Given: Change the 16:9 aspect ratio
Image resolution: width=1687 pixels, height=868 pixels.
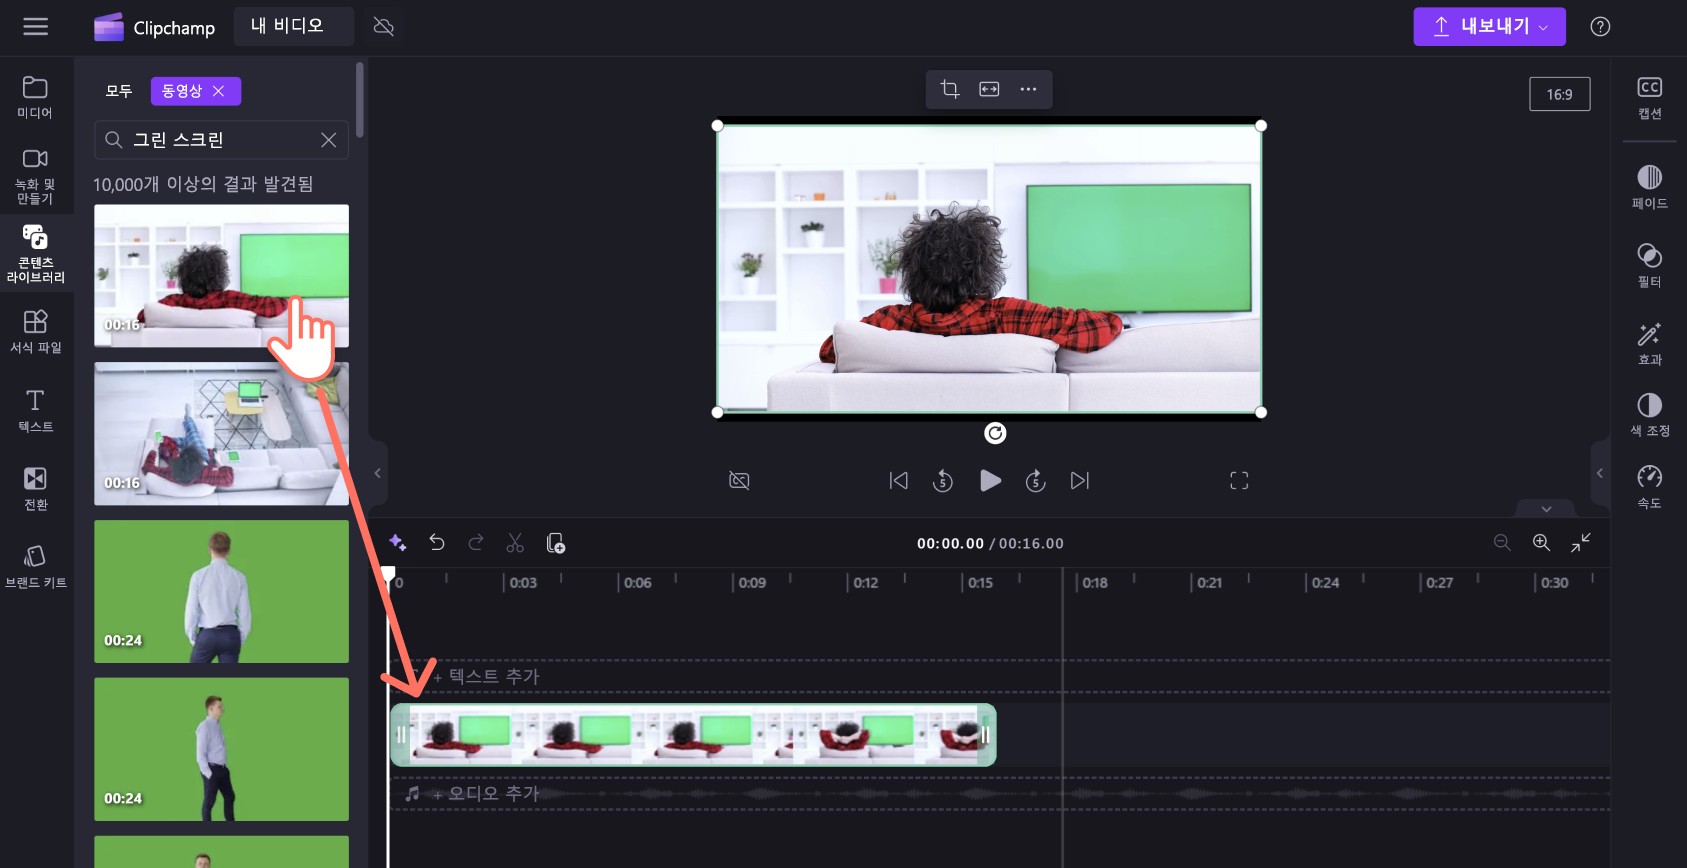Looking at the screenshot, I should tap(1559, 94).
